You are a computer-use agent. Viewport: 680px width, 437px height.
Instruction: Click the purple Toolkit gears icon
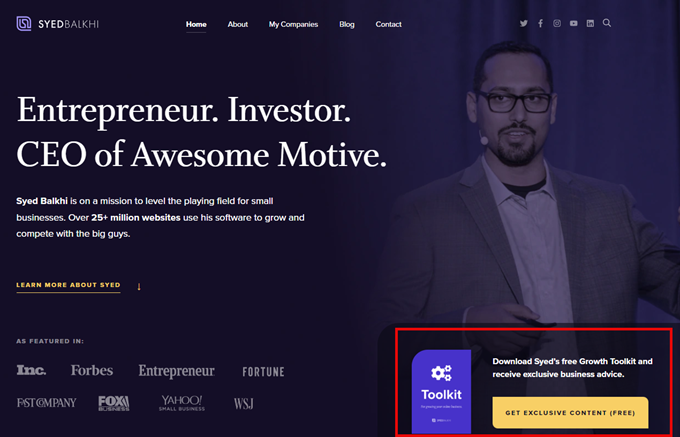coord(441,373)
